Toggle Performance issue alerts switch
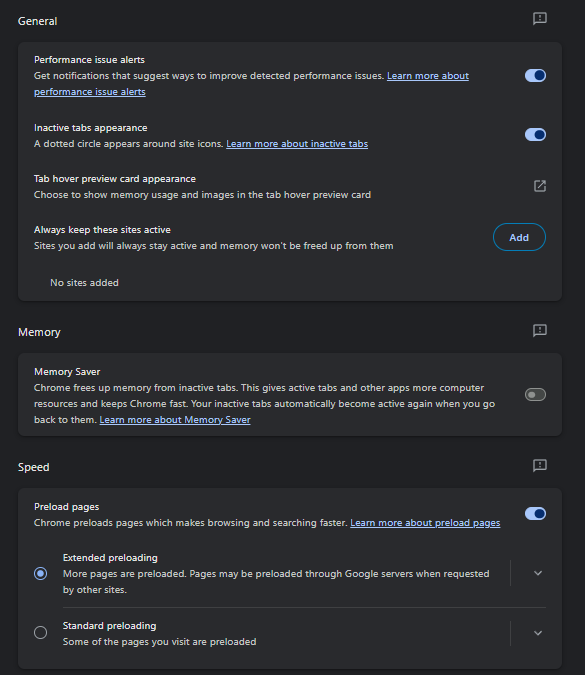The image size is (585, 675). 535,76
